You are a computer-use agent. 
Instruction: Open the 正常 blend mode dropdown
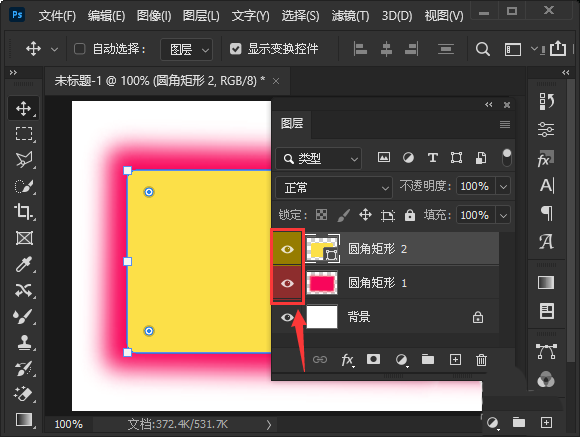pyautogui.click(x=334, y=188)
